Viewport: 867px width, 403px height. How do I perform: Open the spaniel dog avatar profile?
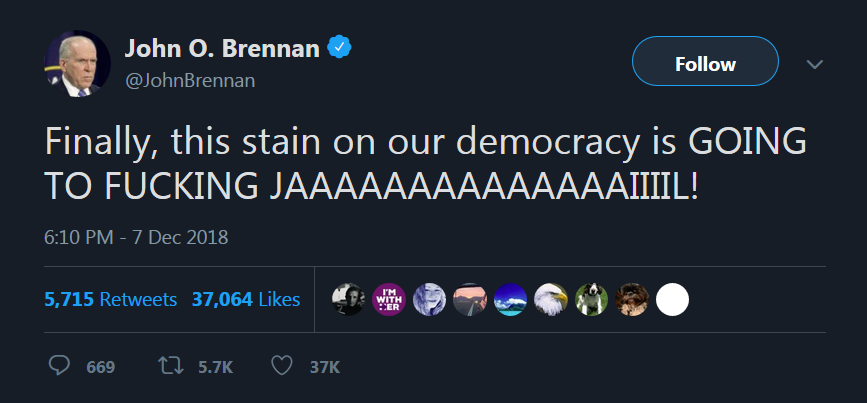tap(592, 300)
